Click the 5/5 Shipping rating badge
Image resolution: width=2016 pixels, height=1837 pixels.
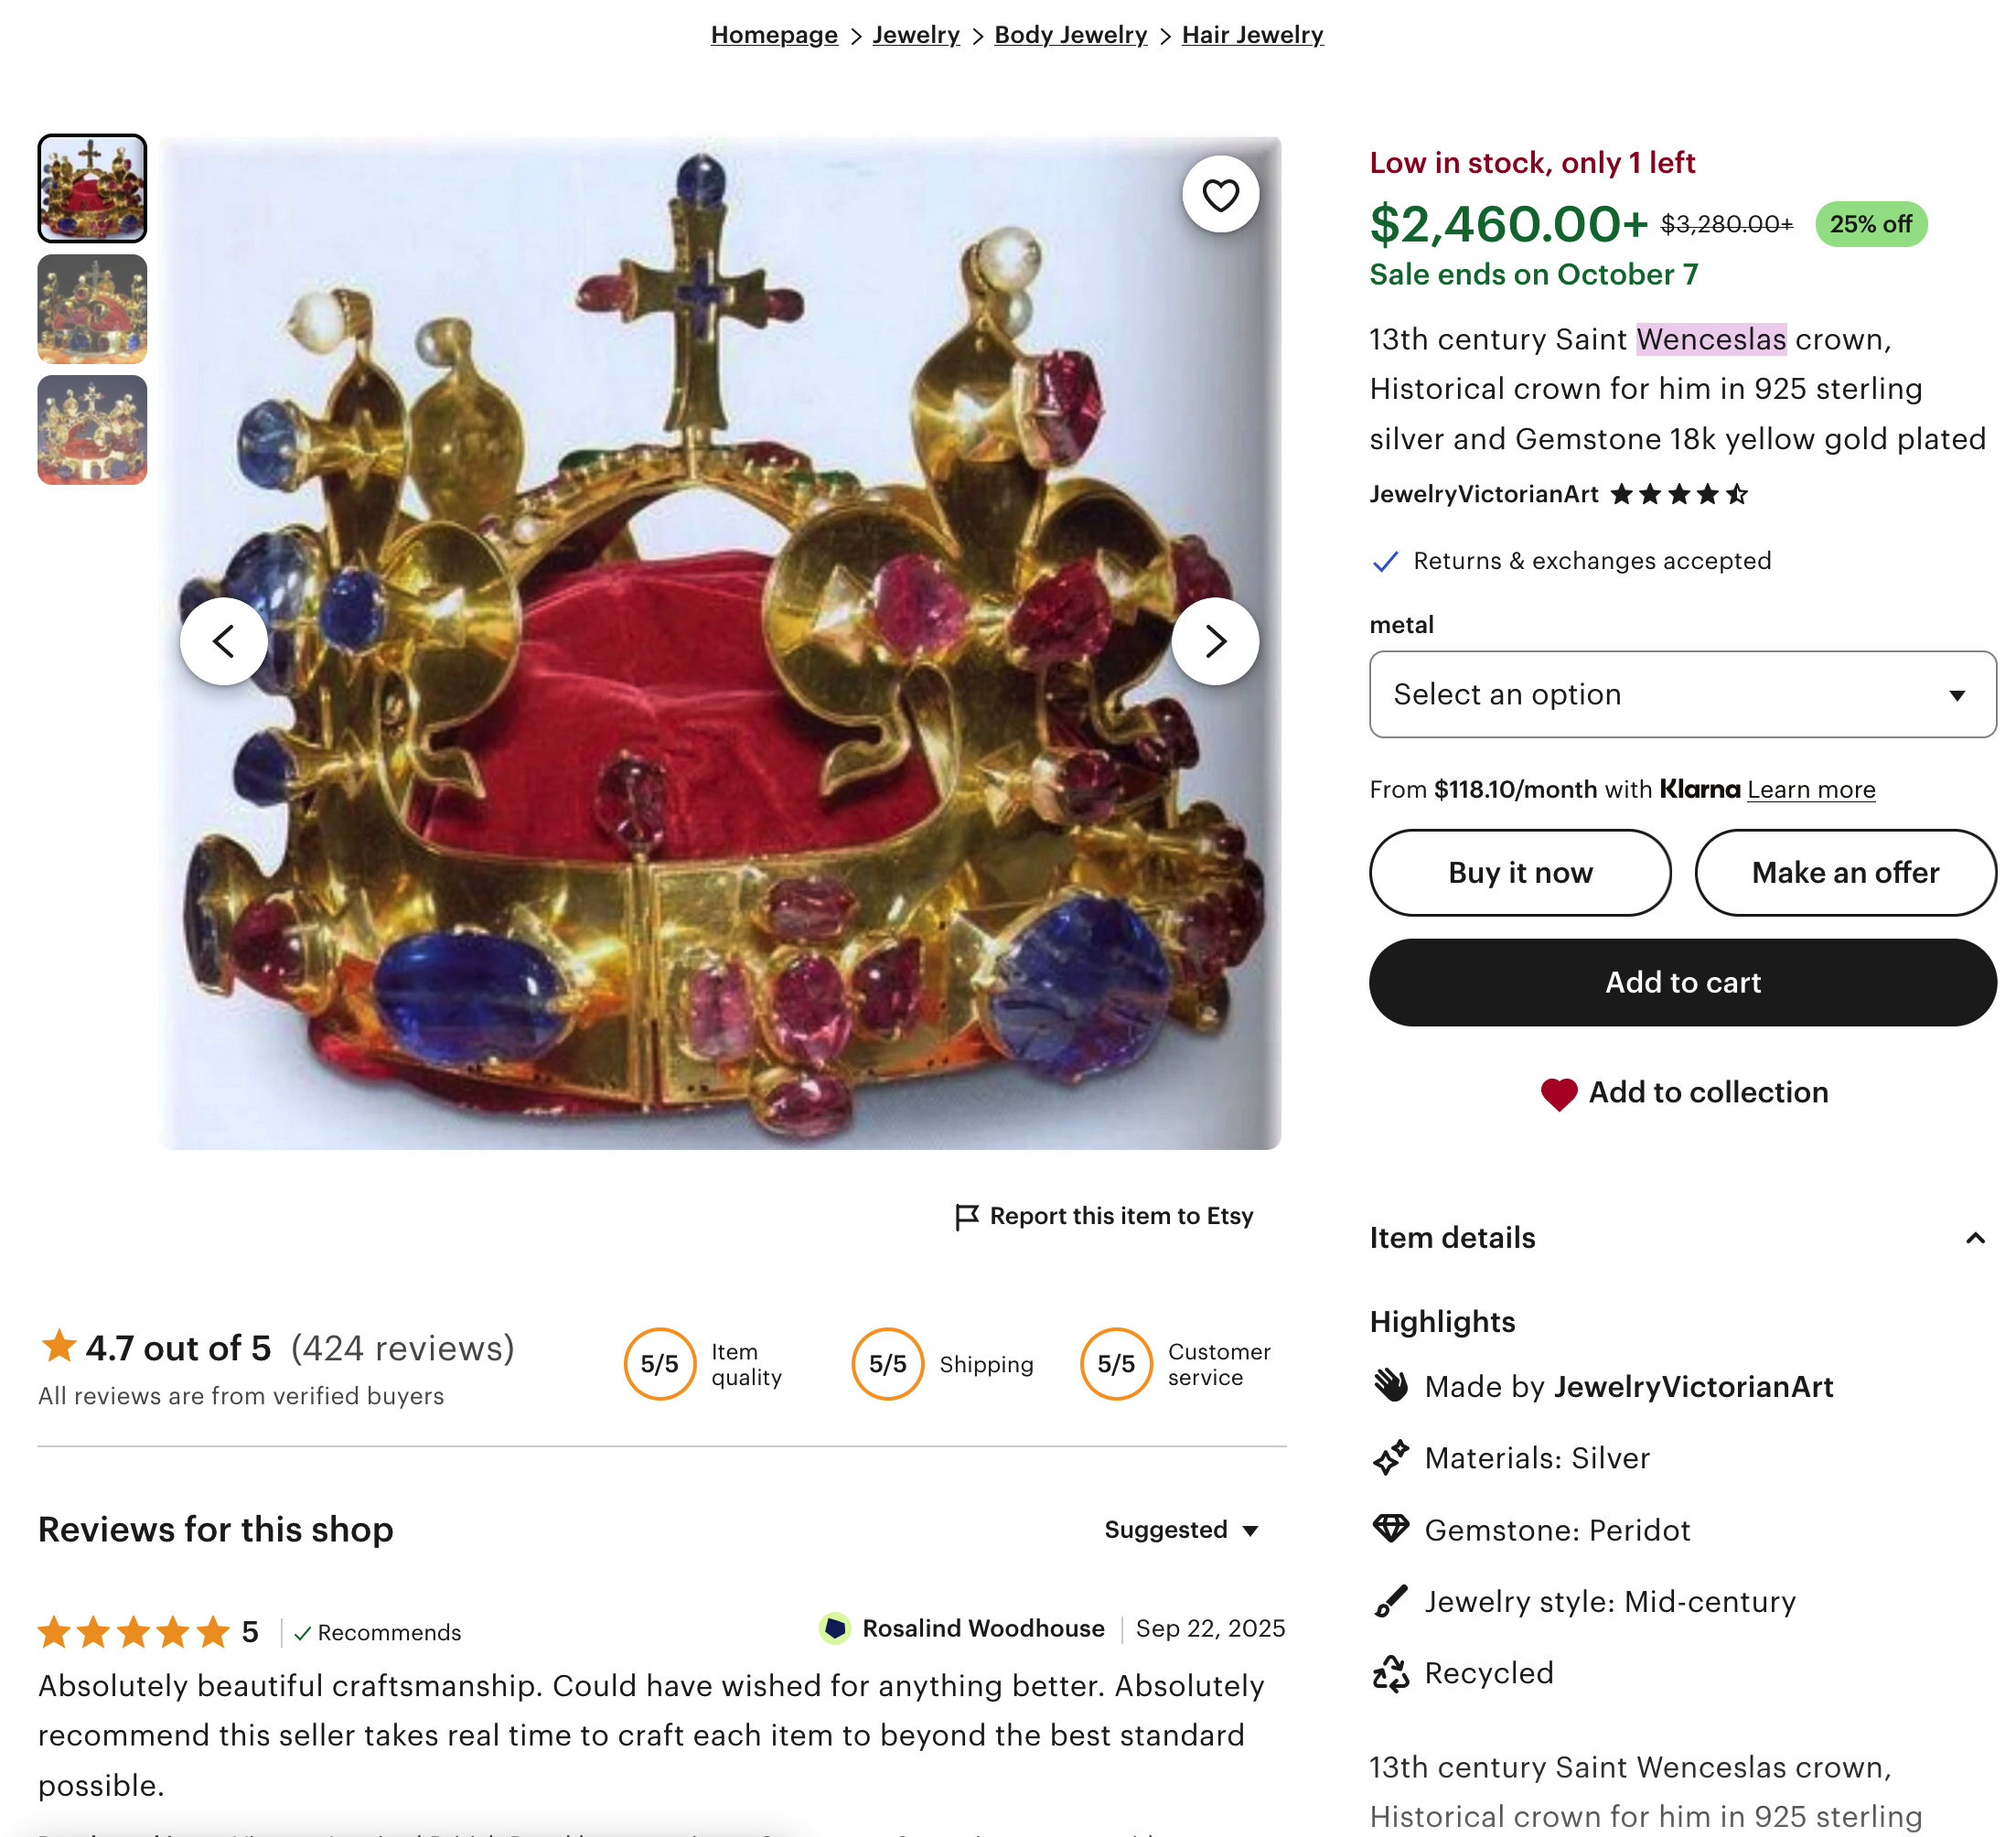tap(888, 1364)
